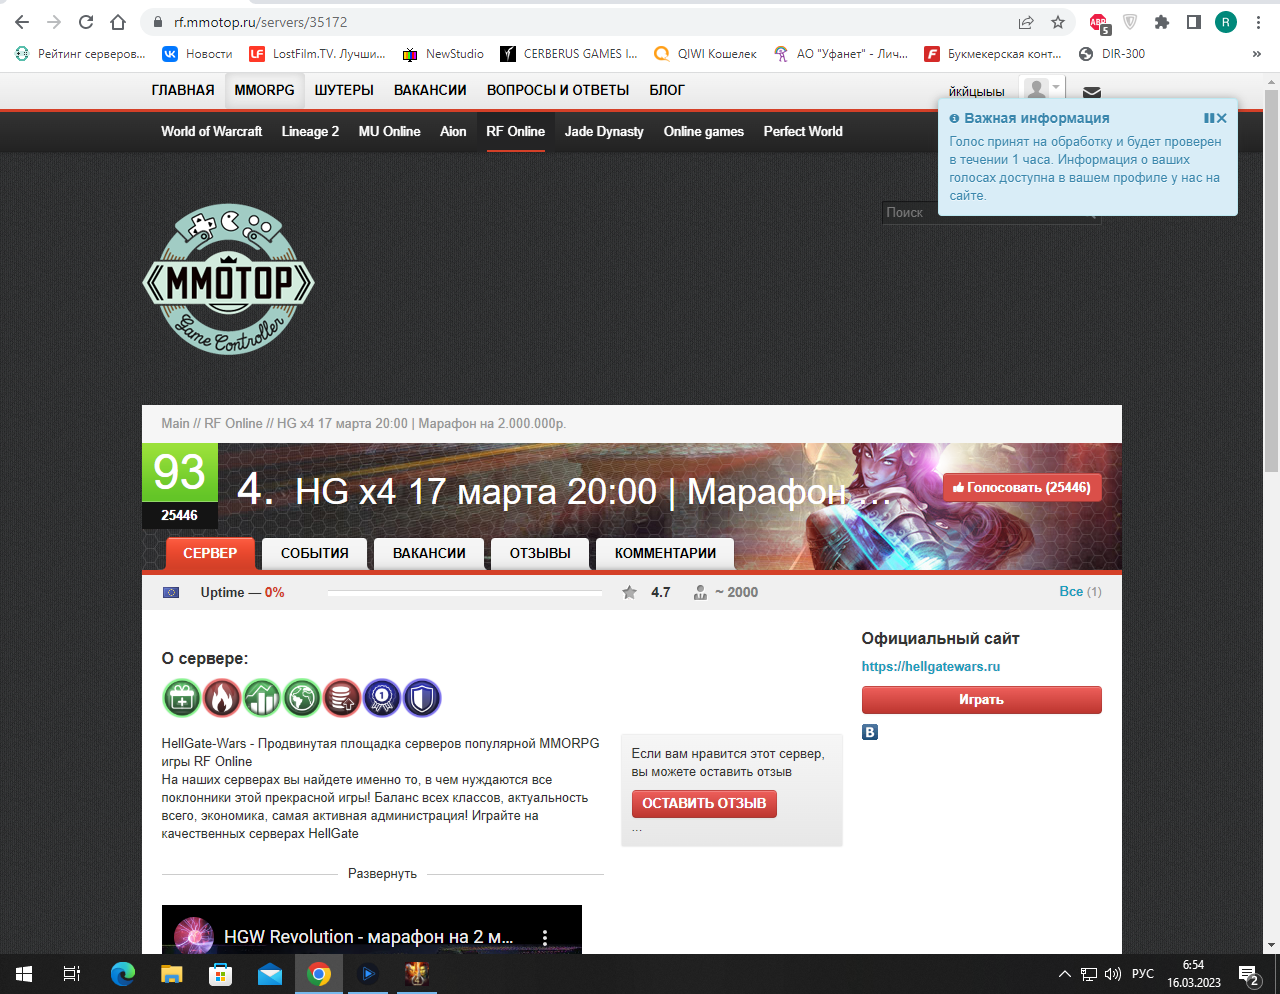The width and height of the screenshot is (1280, 994).
Task: Click the EU flag icon next to Uptime
Action: (x=171, y=592)
